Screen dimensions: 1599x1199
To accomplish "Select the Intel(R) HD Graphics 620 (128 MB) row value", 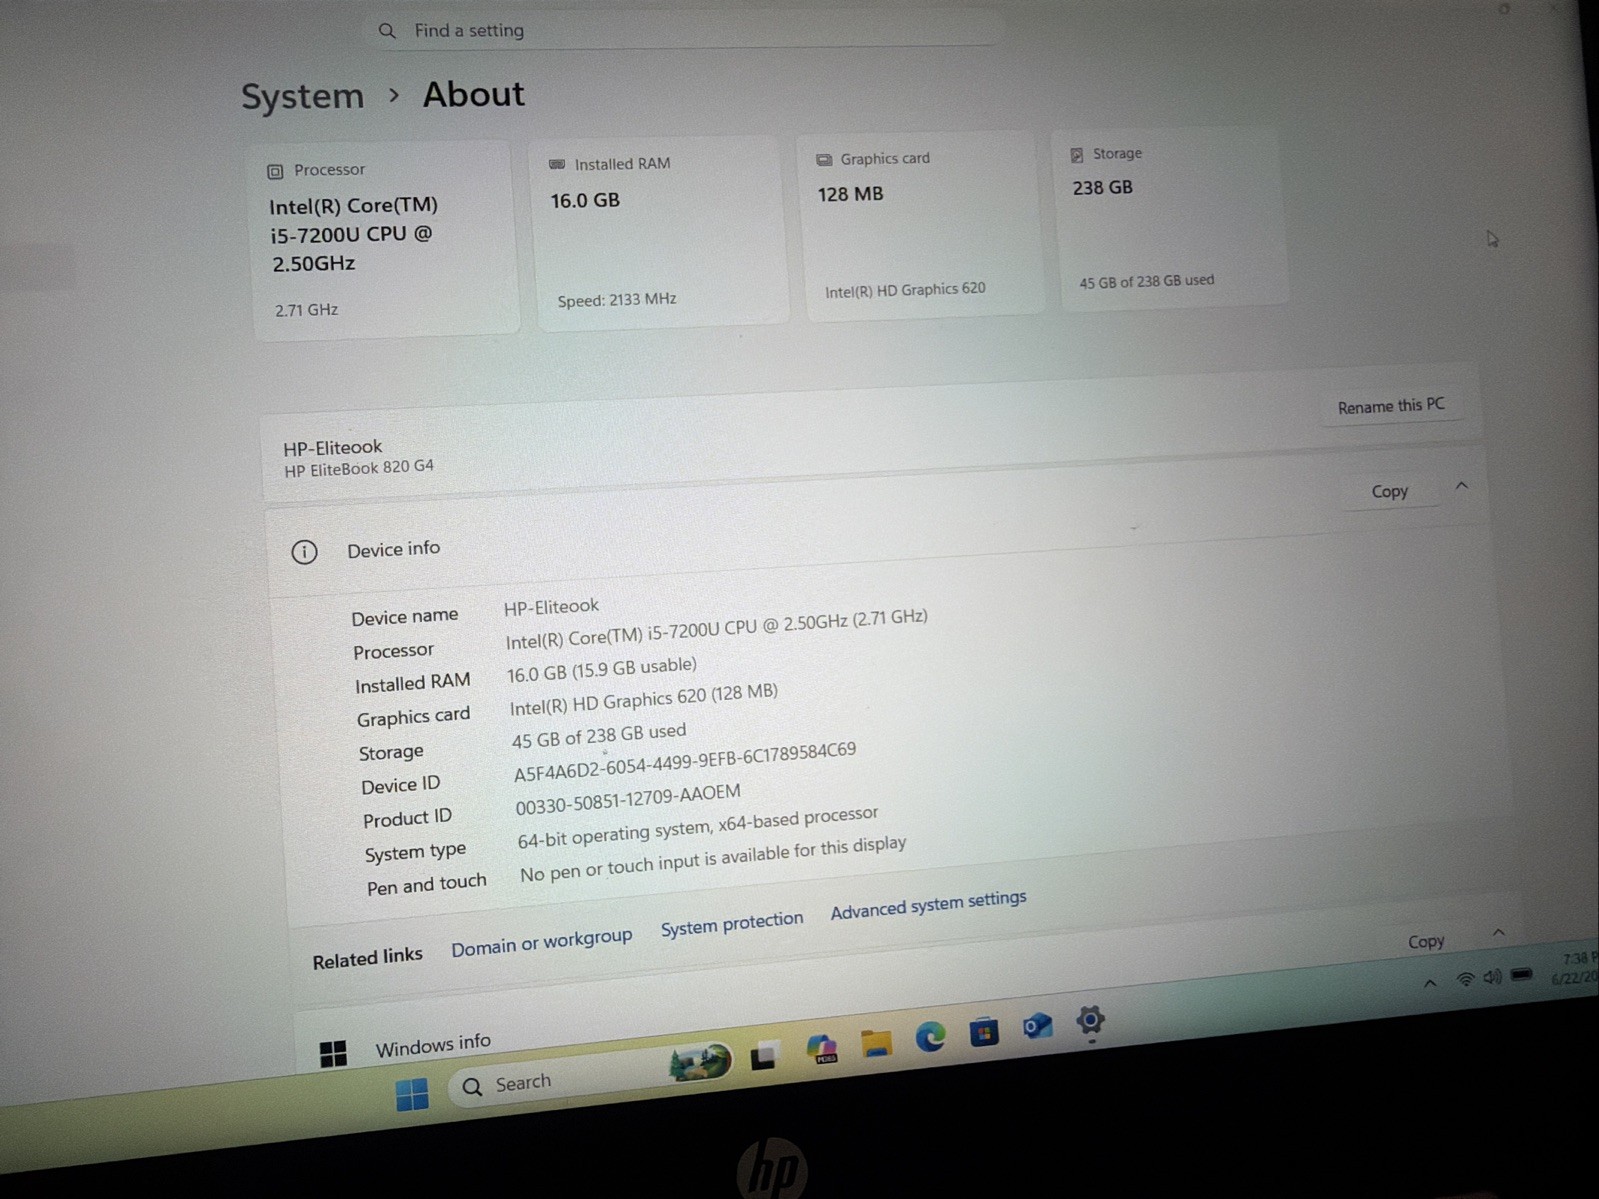I will (643, 699).
